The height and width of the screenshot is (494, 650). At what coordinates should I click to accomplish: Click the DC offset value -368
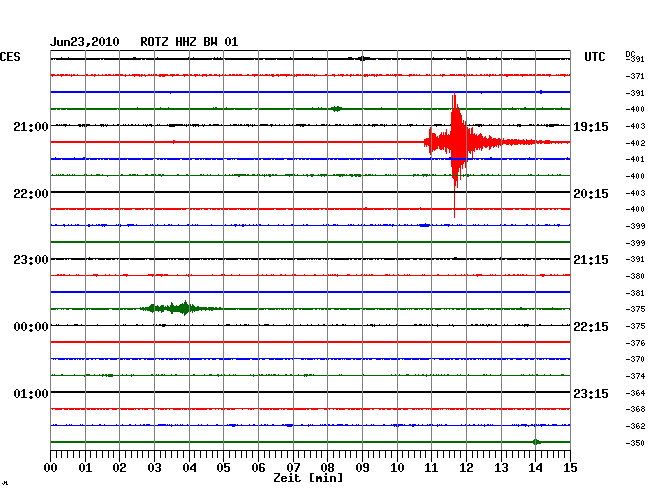pos(635,409)
